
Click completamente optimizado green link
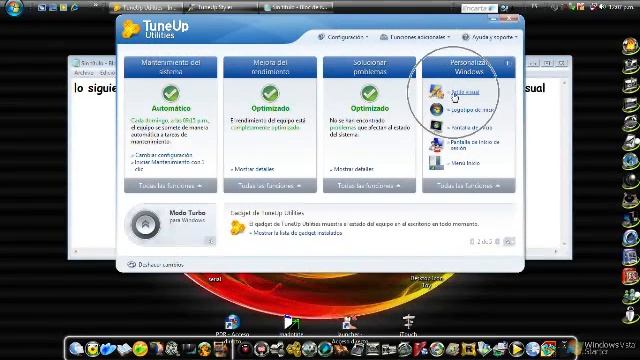coord(265,127)
